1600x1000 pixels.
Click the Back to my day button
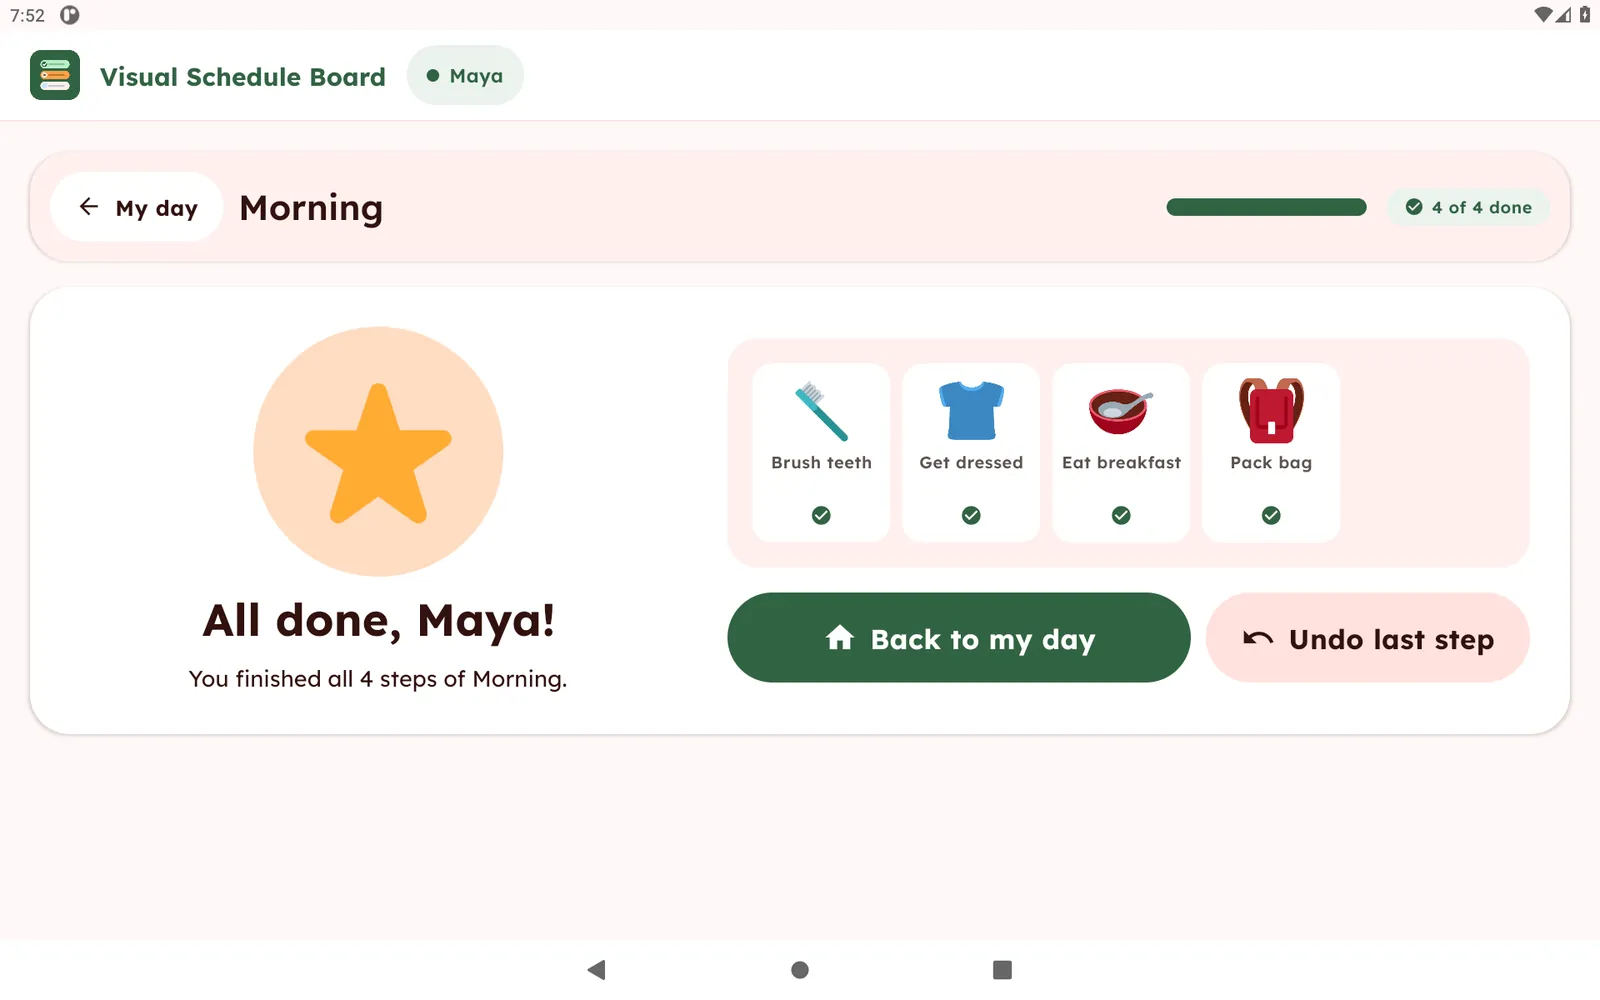pyautogui.click(x=959, y=638)
